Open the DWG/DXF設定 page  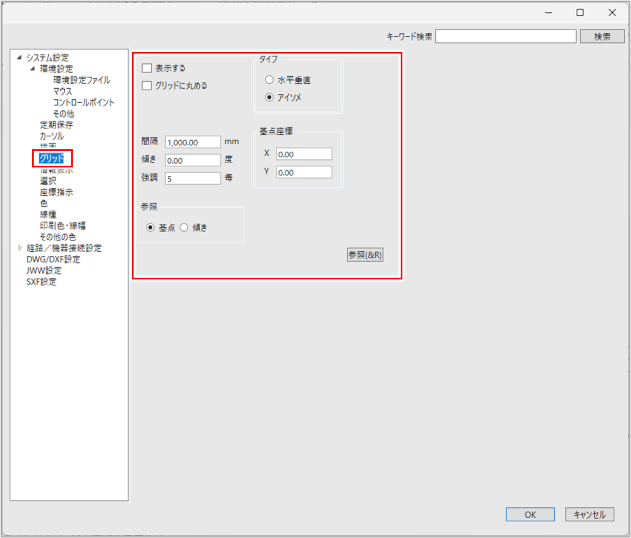pyautogui.click(x=53, y=259)
